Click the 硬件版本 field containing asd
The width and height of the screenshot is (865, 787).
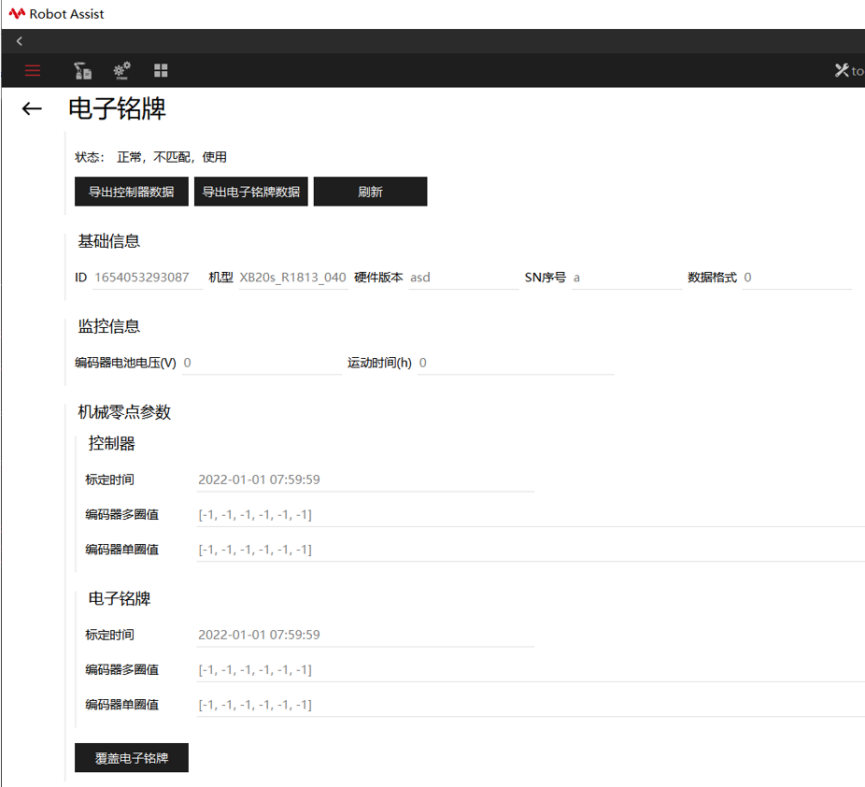pos(463,277)
